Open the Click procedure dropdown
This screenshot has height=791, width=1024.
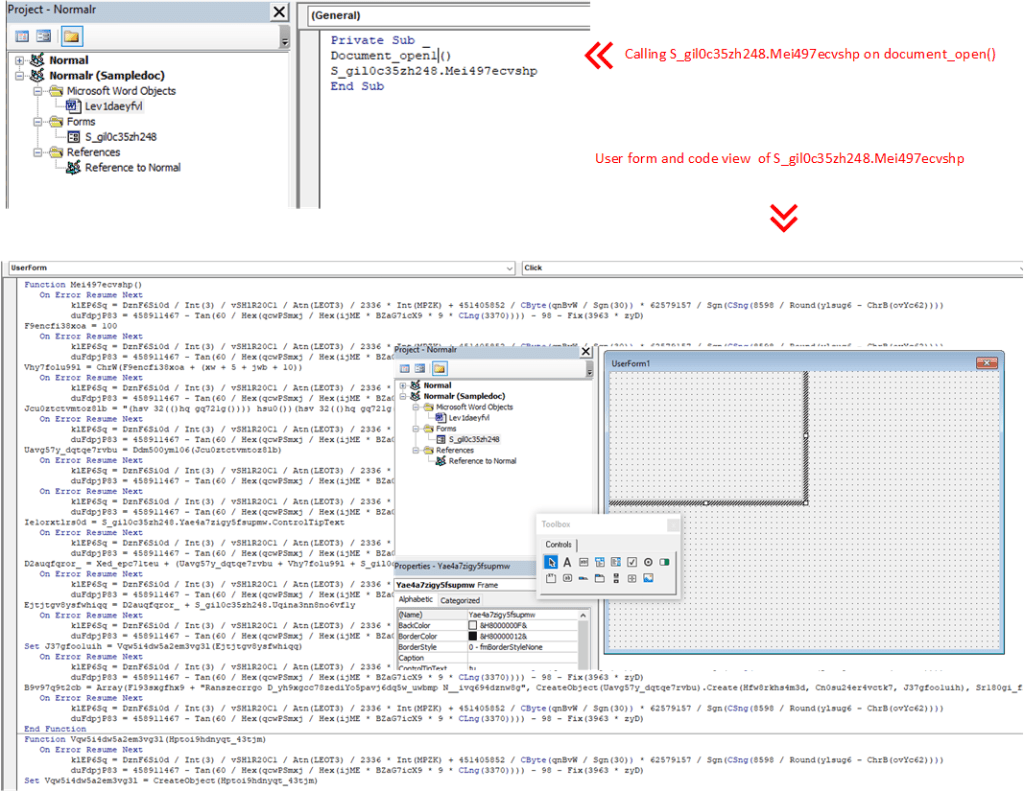[770, 268]
